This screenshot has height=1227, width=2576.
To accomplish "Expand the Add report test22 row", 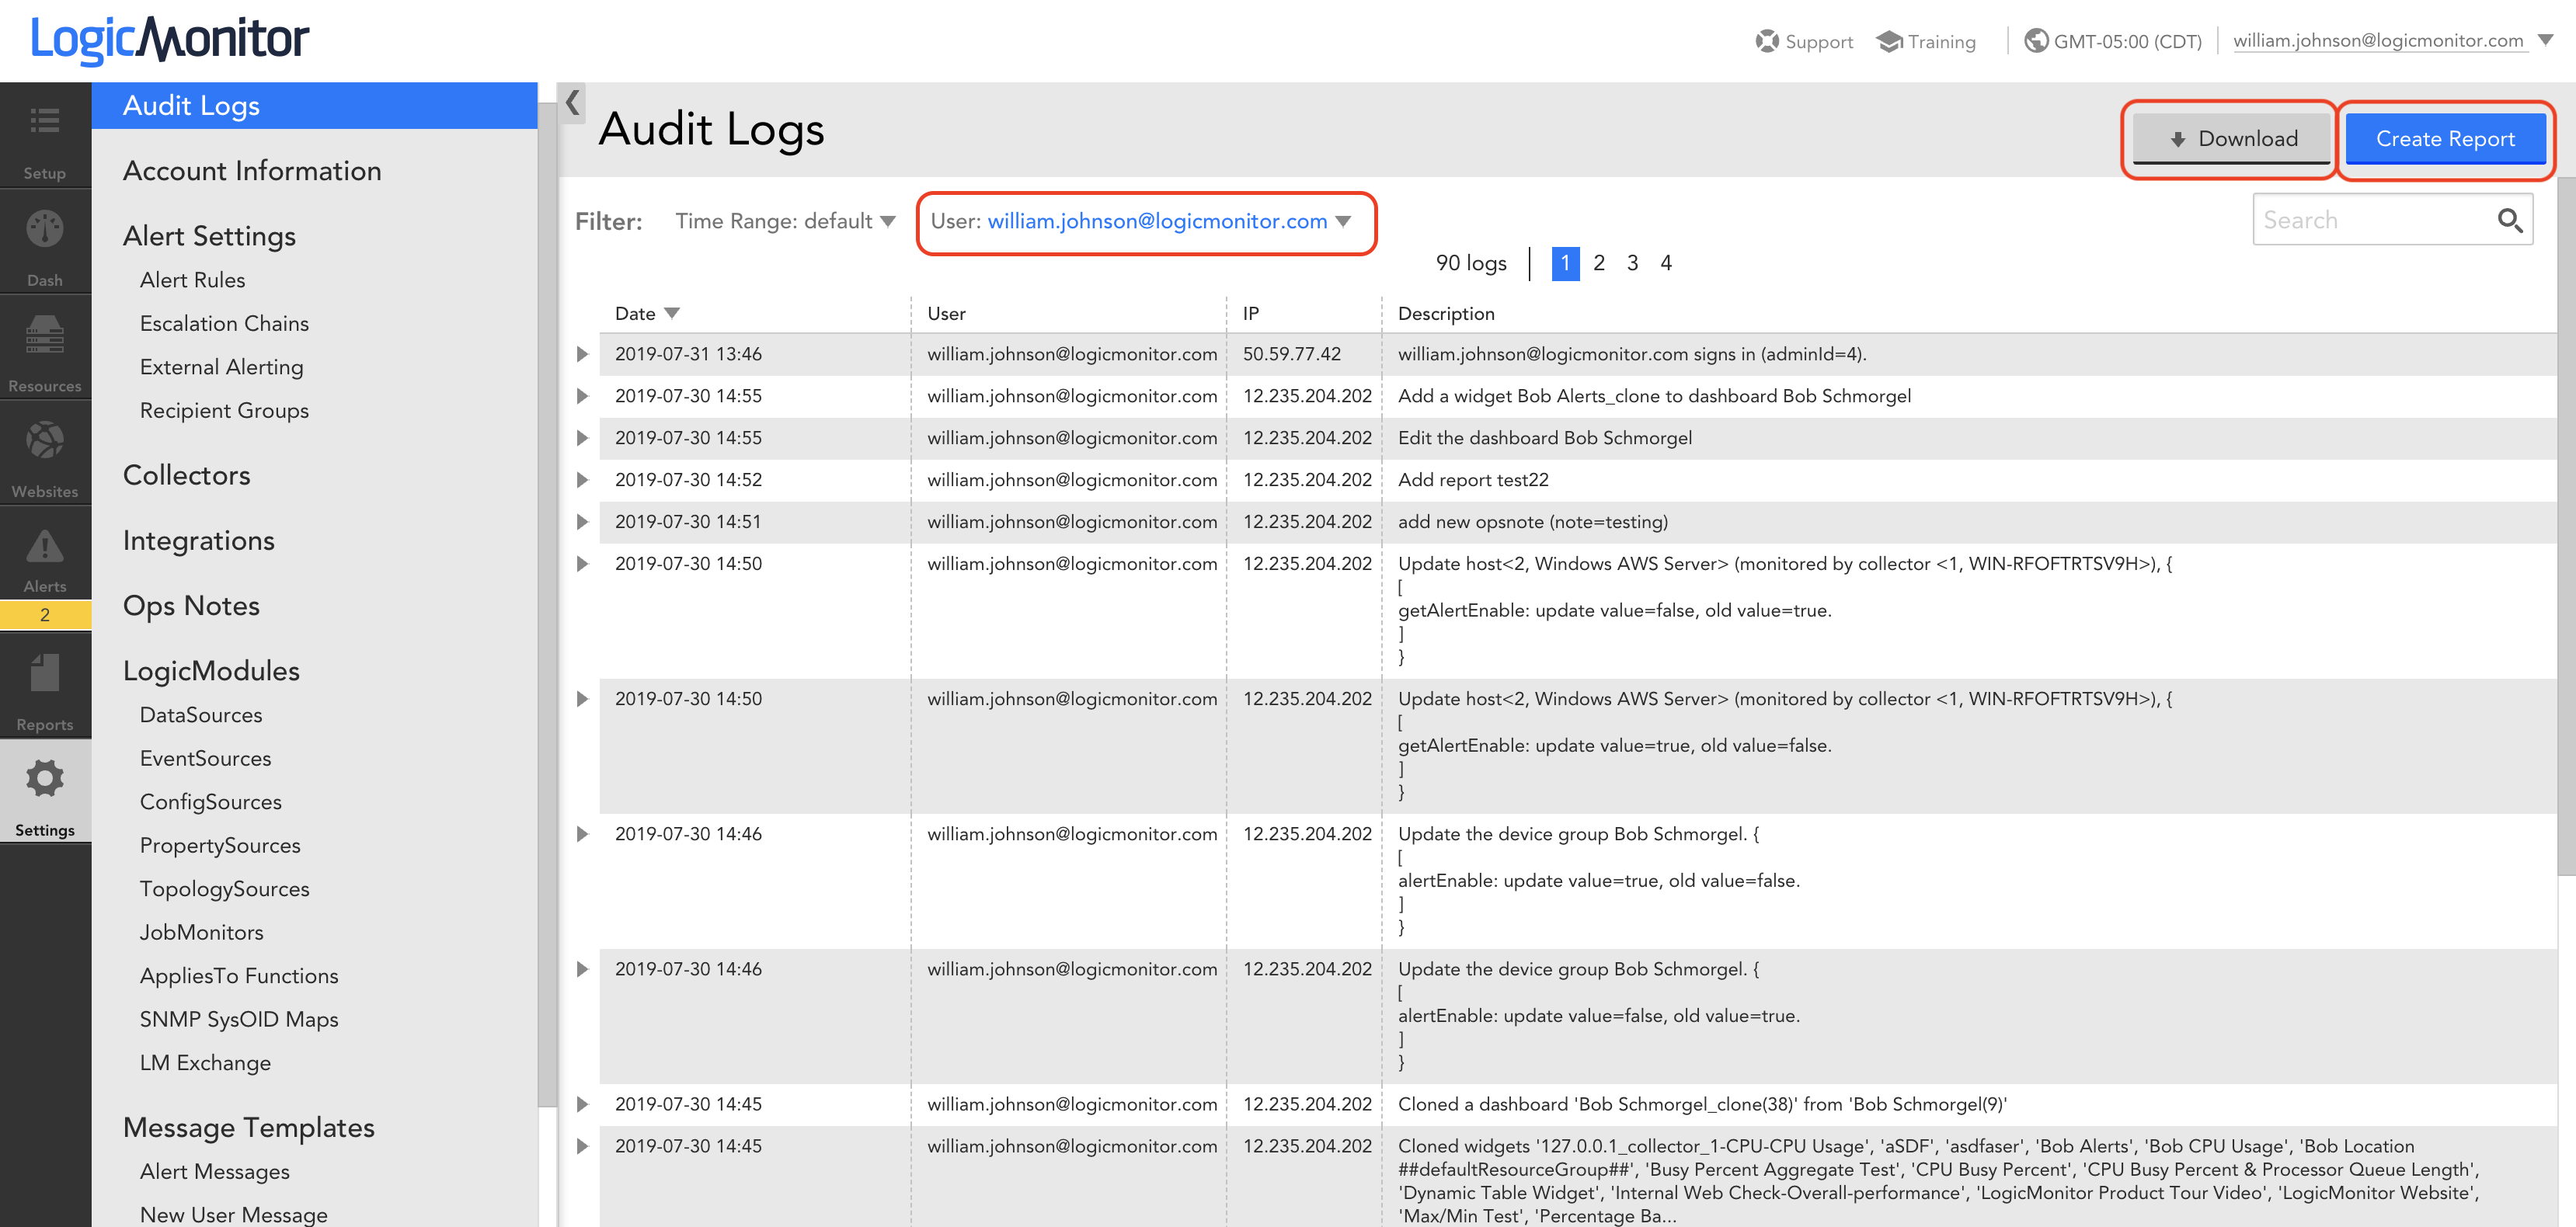I will coord(582,480).
